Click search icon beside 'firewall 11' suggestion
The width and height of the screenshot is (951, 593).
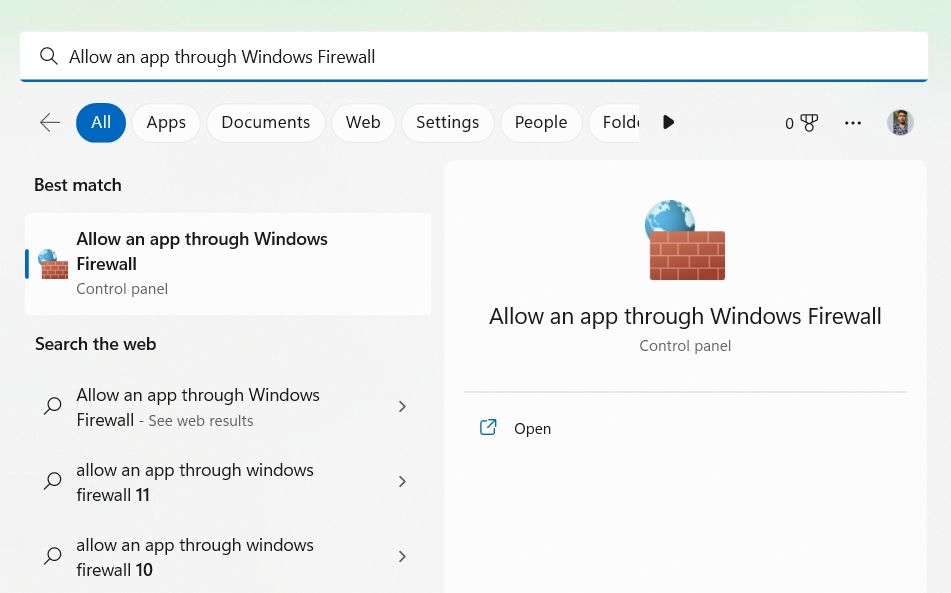(x=53, y=481)
